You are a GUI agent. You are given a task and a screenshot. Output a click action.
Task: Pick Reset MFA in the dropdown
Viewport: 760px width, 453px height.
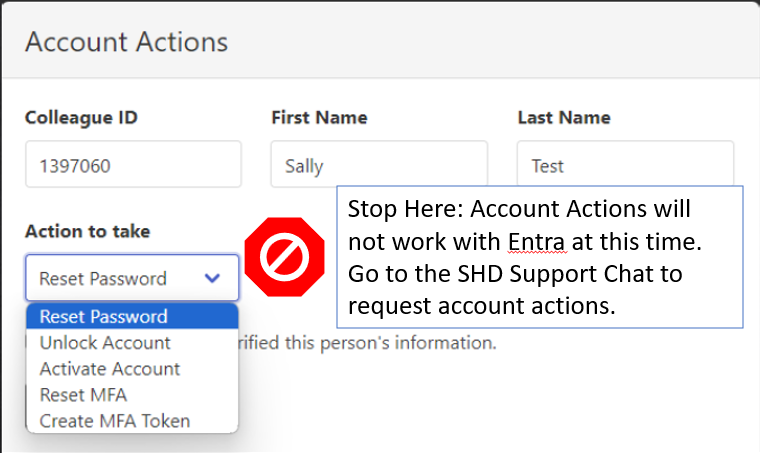pyautogui.click(x=83, y=395)
